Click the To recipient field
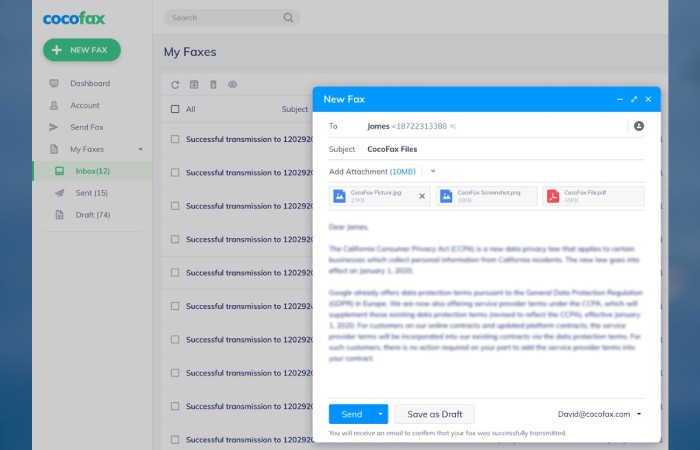Screen dimensions: 700x450 (x=496, y=126)
